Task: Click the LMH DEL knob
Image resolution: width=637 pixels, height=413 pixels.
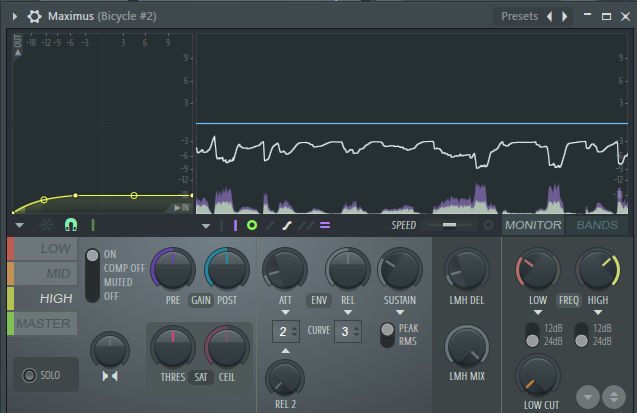Action: click(x=466, y=269)
